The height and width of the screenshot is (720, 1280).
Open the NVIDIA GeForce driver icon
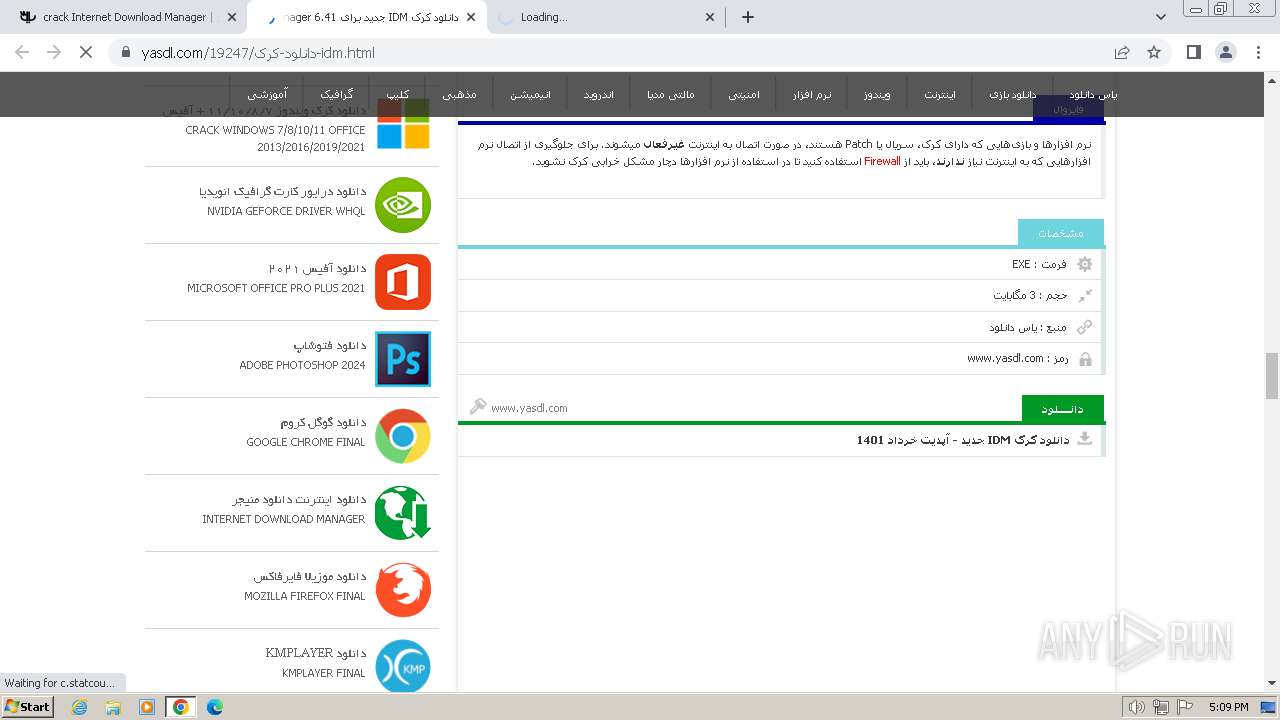pyautogui.click(x=403, y=205)
